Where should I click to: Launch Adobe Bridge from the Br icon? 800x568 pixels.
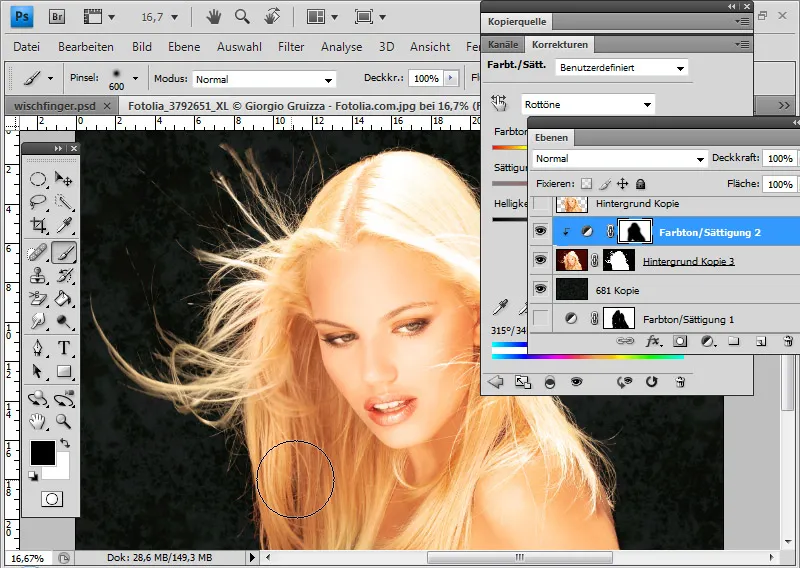point(56,16)
